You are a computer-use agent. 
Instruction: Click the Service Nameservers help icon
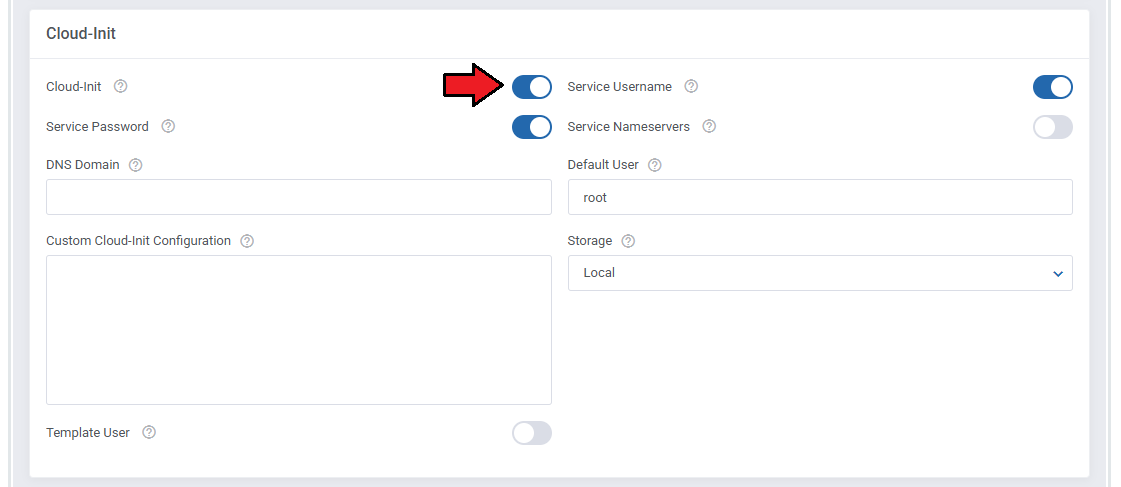709,127
